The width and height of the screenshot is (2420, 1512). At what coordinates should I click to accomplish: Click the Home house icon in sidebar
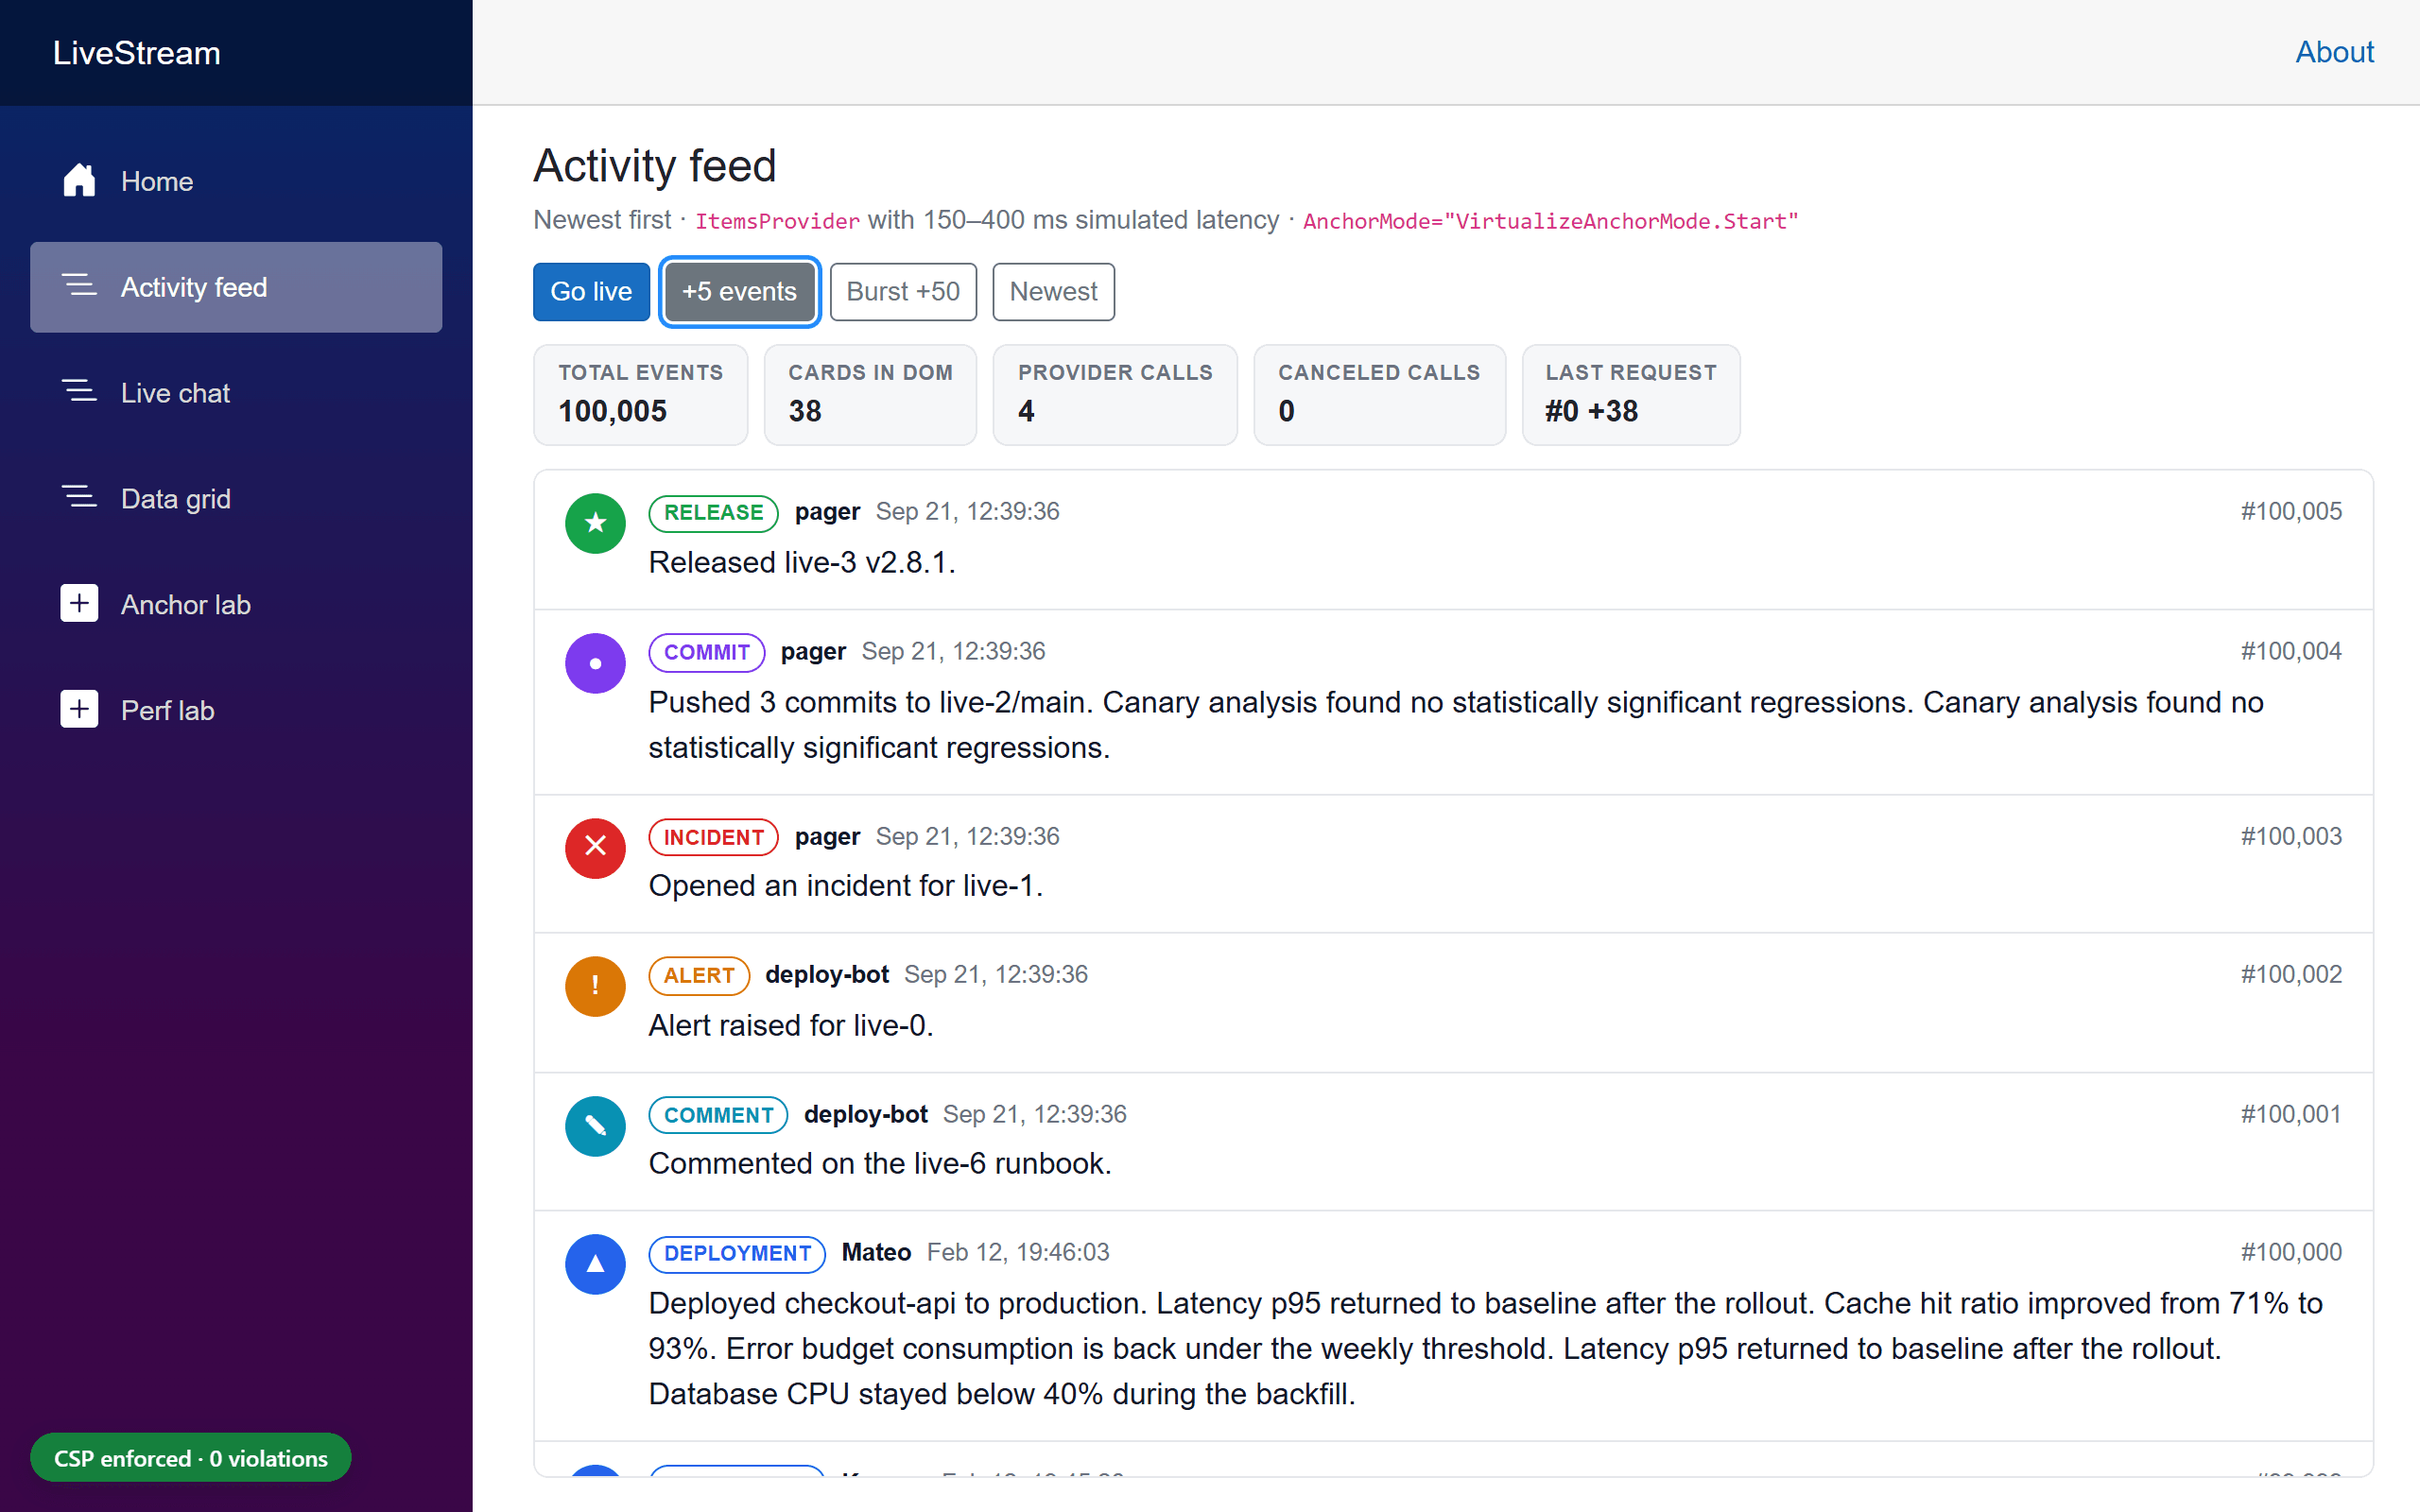[79, 181]
